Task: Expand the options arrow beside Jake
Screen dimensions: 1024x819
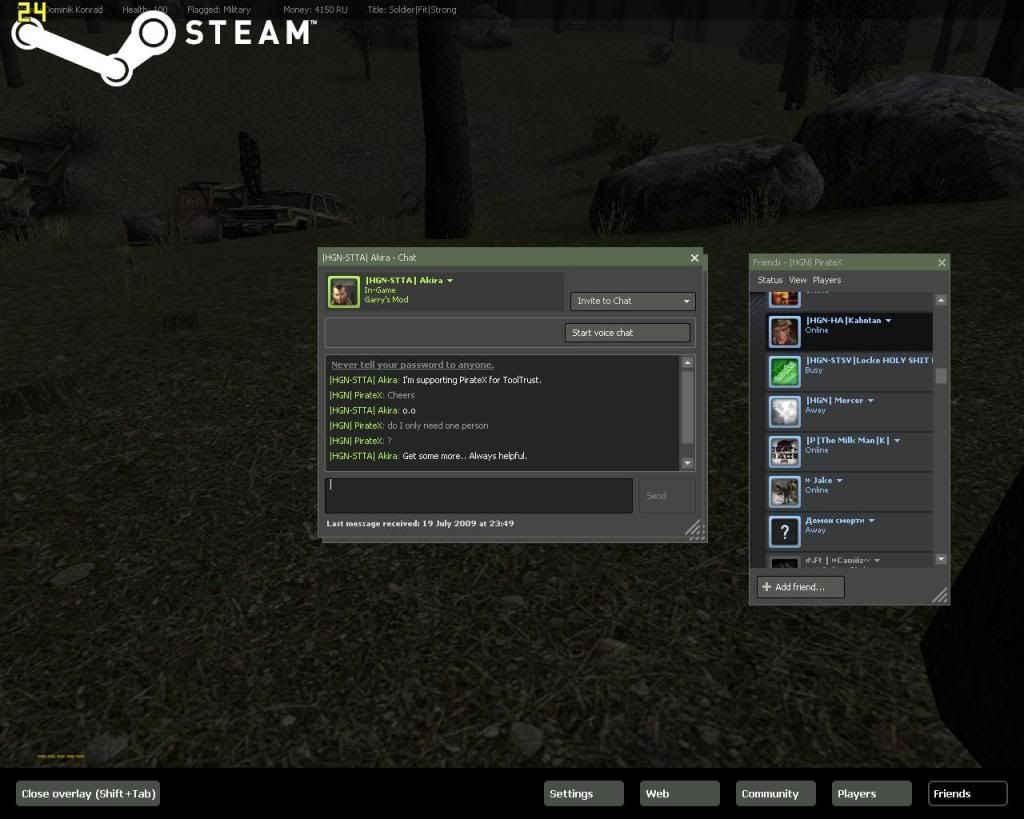Action: (x=839, y=481)
